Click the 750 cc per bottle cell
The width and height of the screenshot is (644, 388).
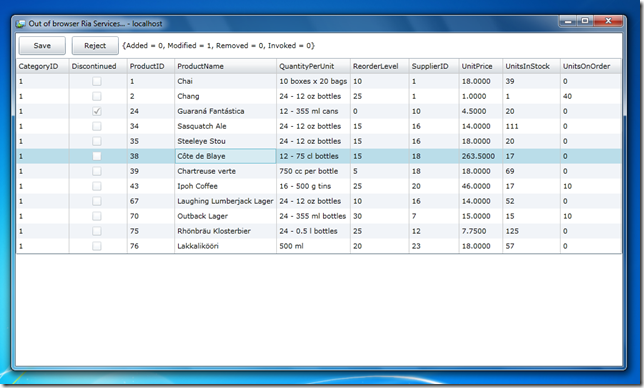point(313,171)
